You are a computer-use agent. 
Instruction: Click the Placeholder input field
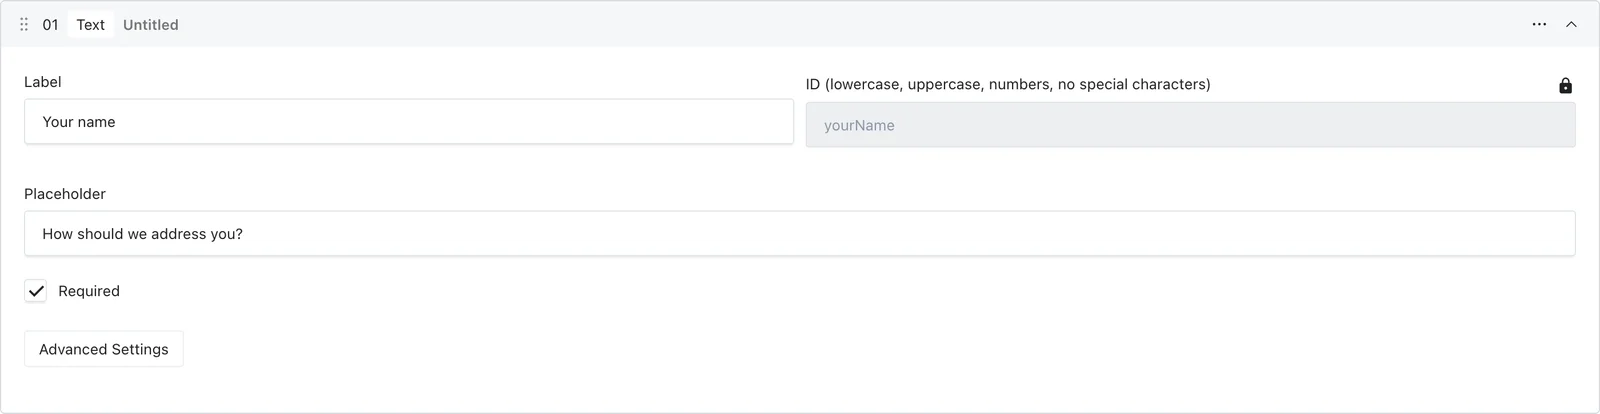pyautogui.click(x=800, y=233)
